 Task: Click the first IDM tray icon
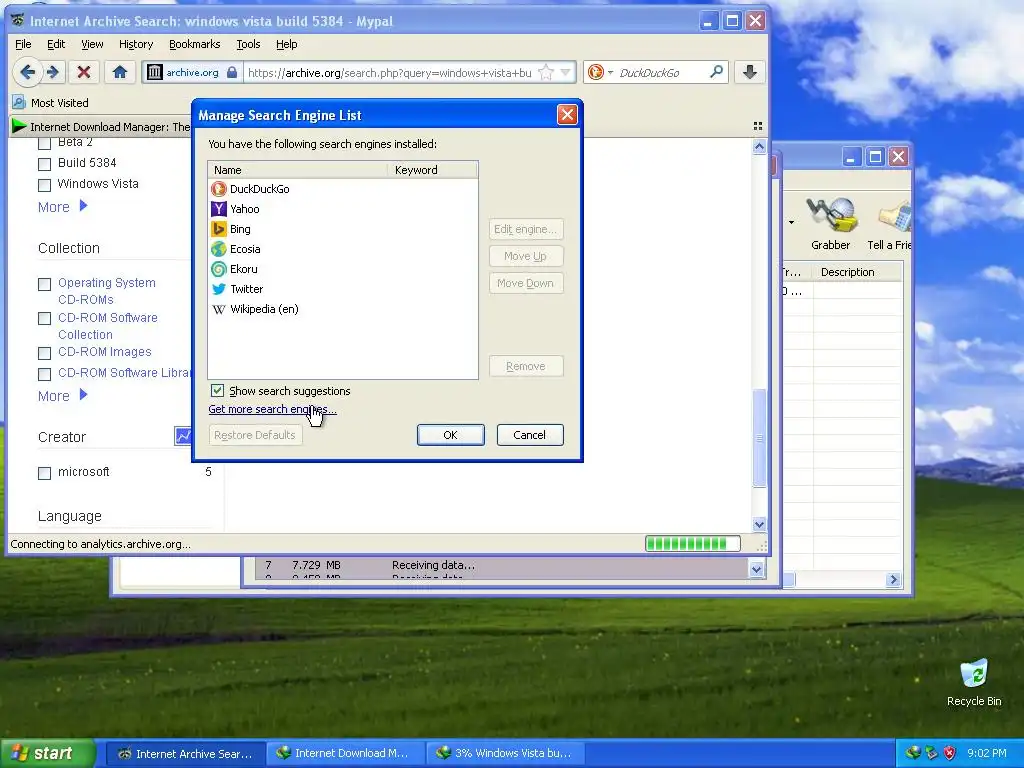click(x=913, y=753)
